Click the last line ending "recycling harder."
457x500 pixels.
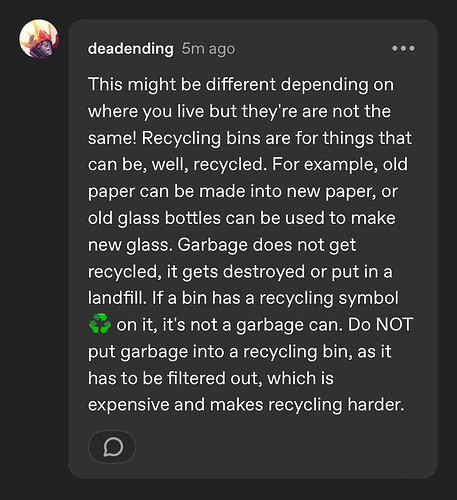[x=246, y=405]
